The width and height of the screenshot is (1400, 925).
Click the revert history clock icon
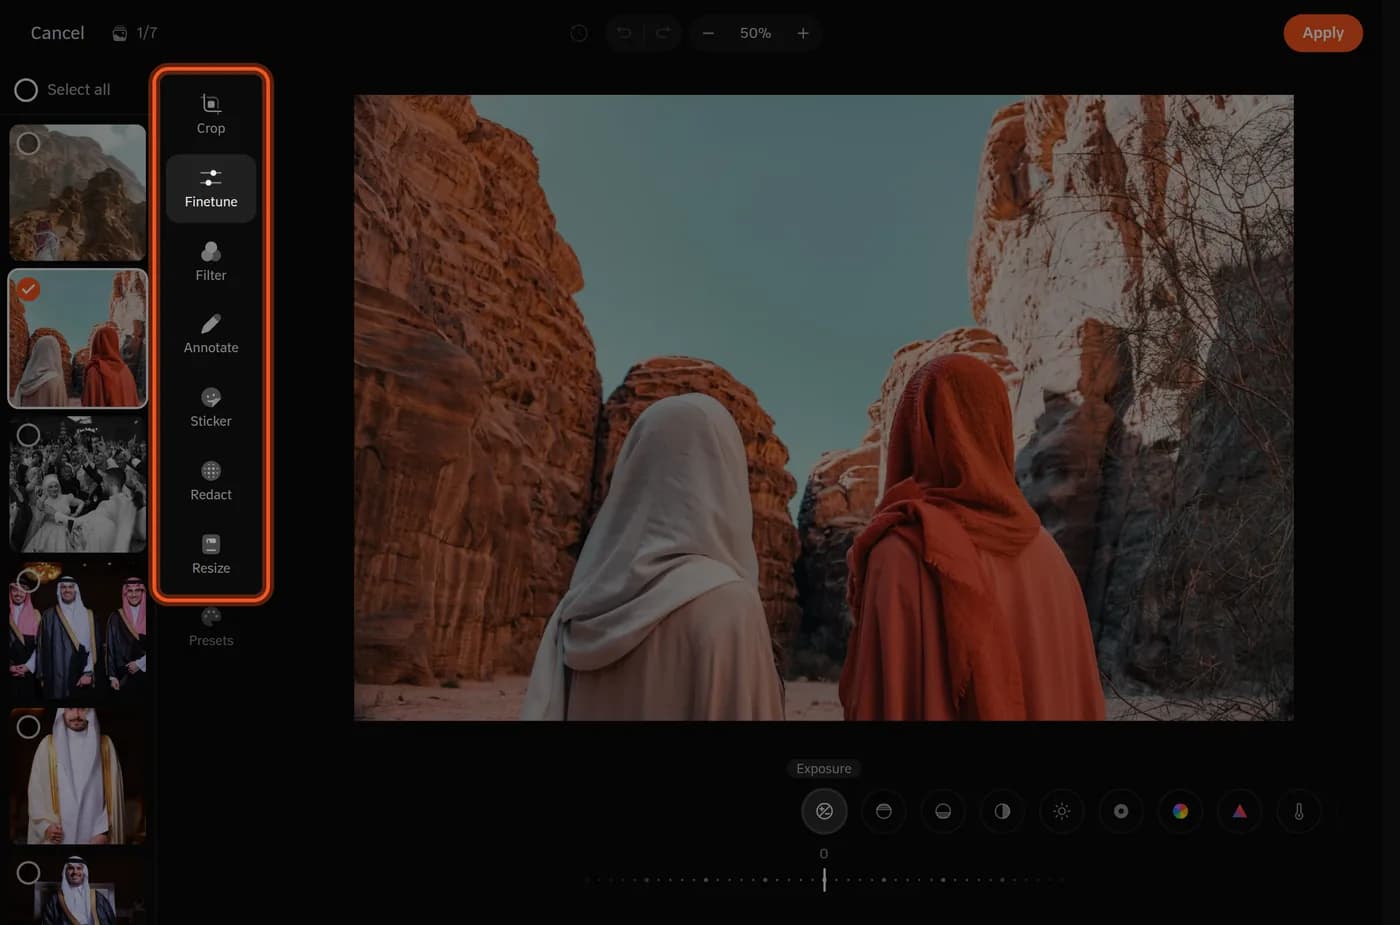[x=579, y=33]
